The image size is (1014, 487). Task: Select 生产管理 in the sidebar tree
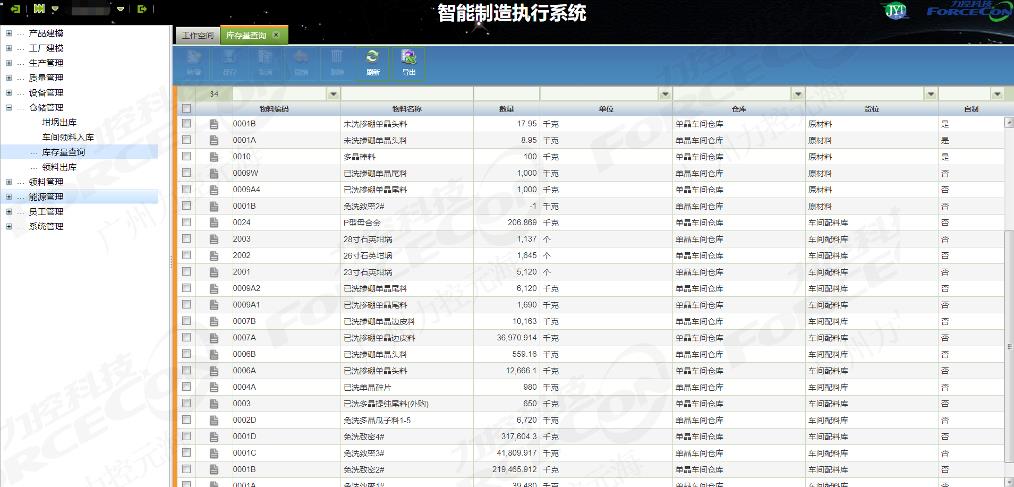click(x=46, y=63)
